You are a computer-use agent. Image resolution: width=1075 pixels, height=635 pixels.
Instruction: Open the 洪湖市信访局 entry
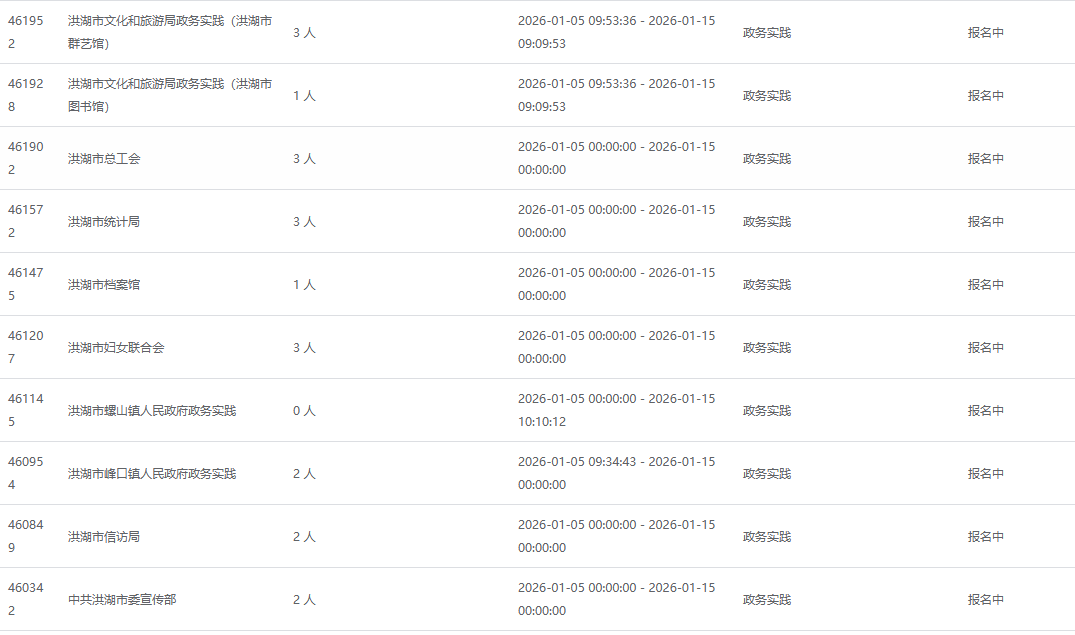(x=104, y=536)
